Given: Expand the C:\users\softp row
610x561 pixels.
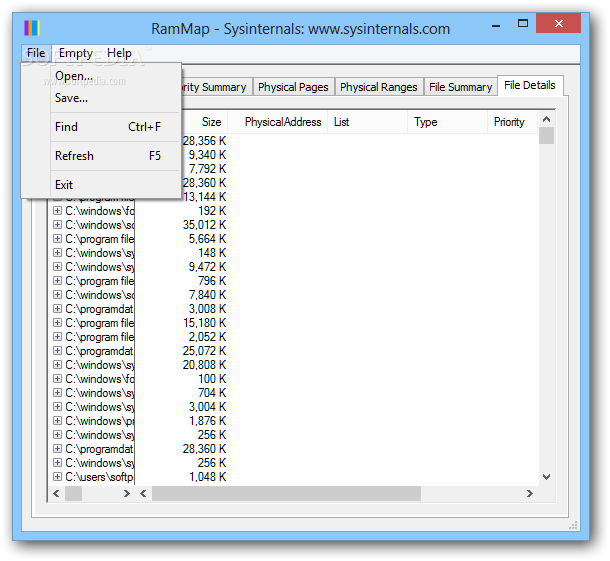Looking at the screenshot, I should point(57,477).
